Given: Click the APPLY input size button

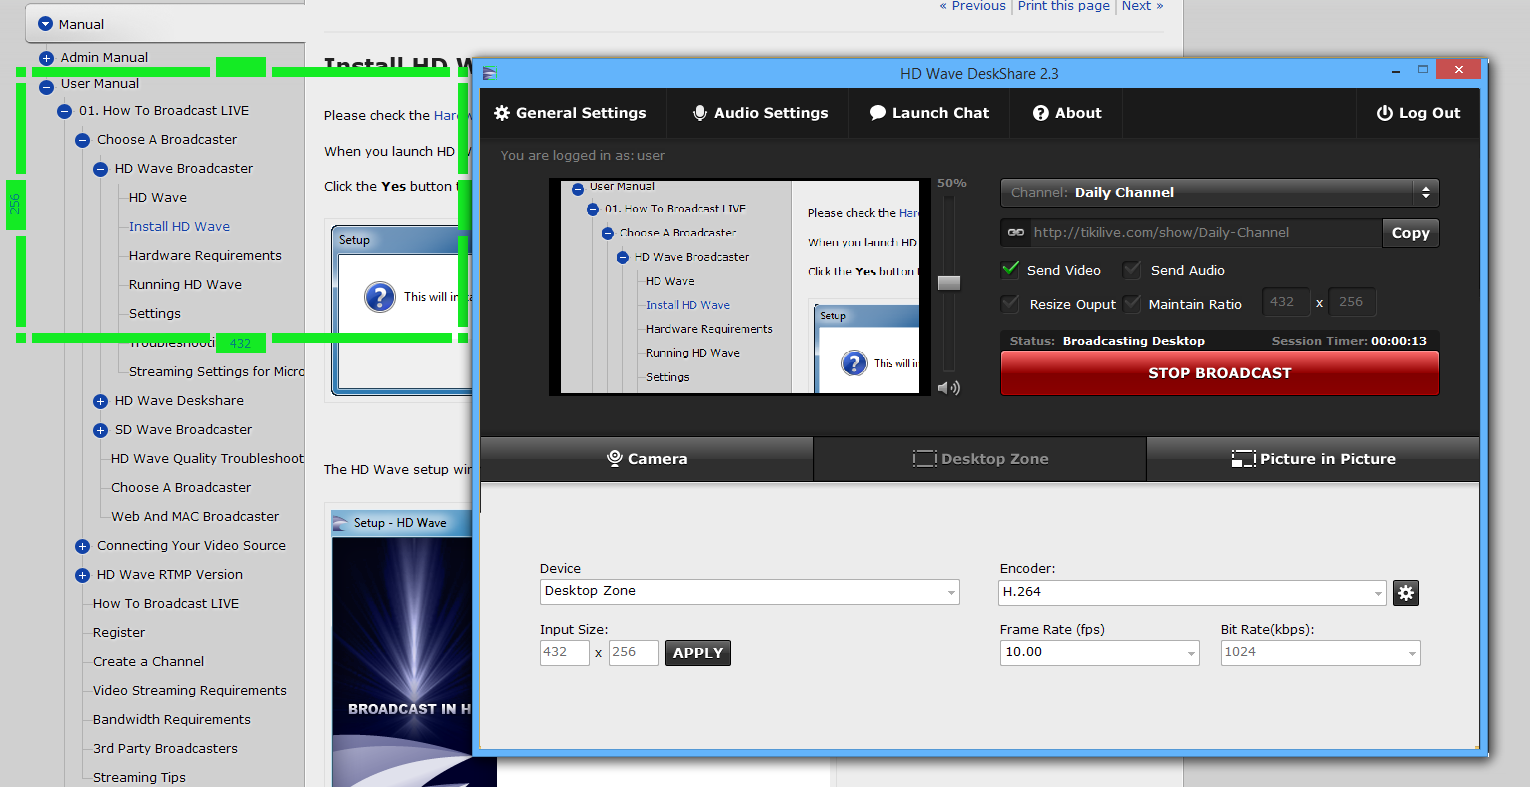Looking at the screenshot, I should coord(698,653).
